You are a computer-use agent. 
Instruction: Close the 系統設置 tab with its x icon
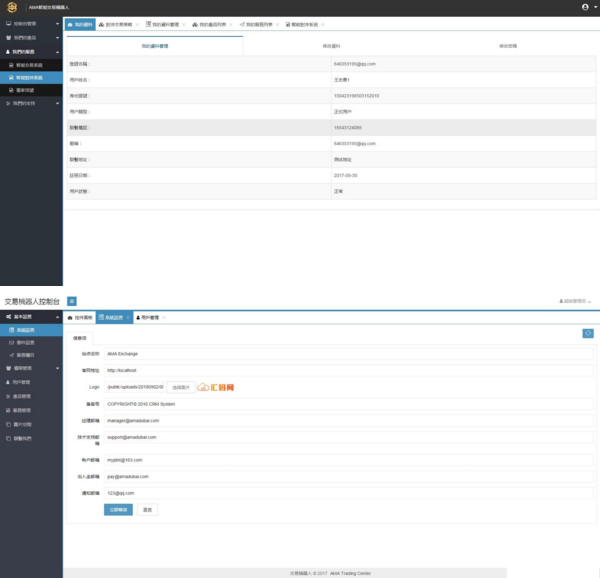point(127,318)
